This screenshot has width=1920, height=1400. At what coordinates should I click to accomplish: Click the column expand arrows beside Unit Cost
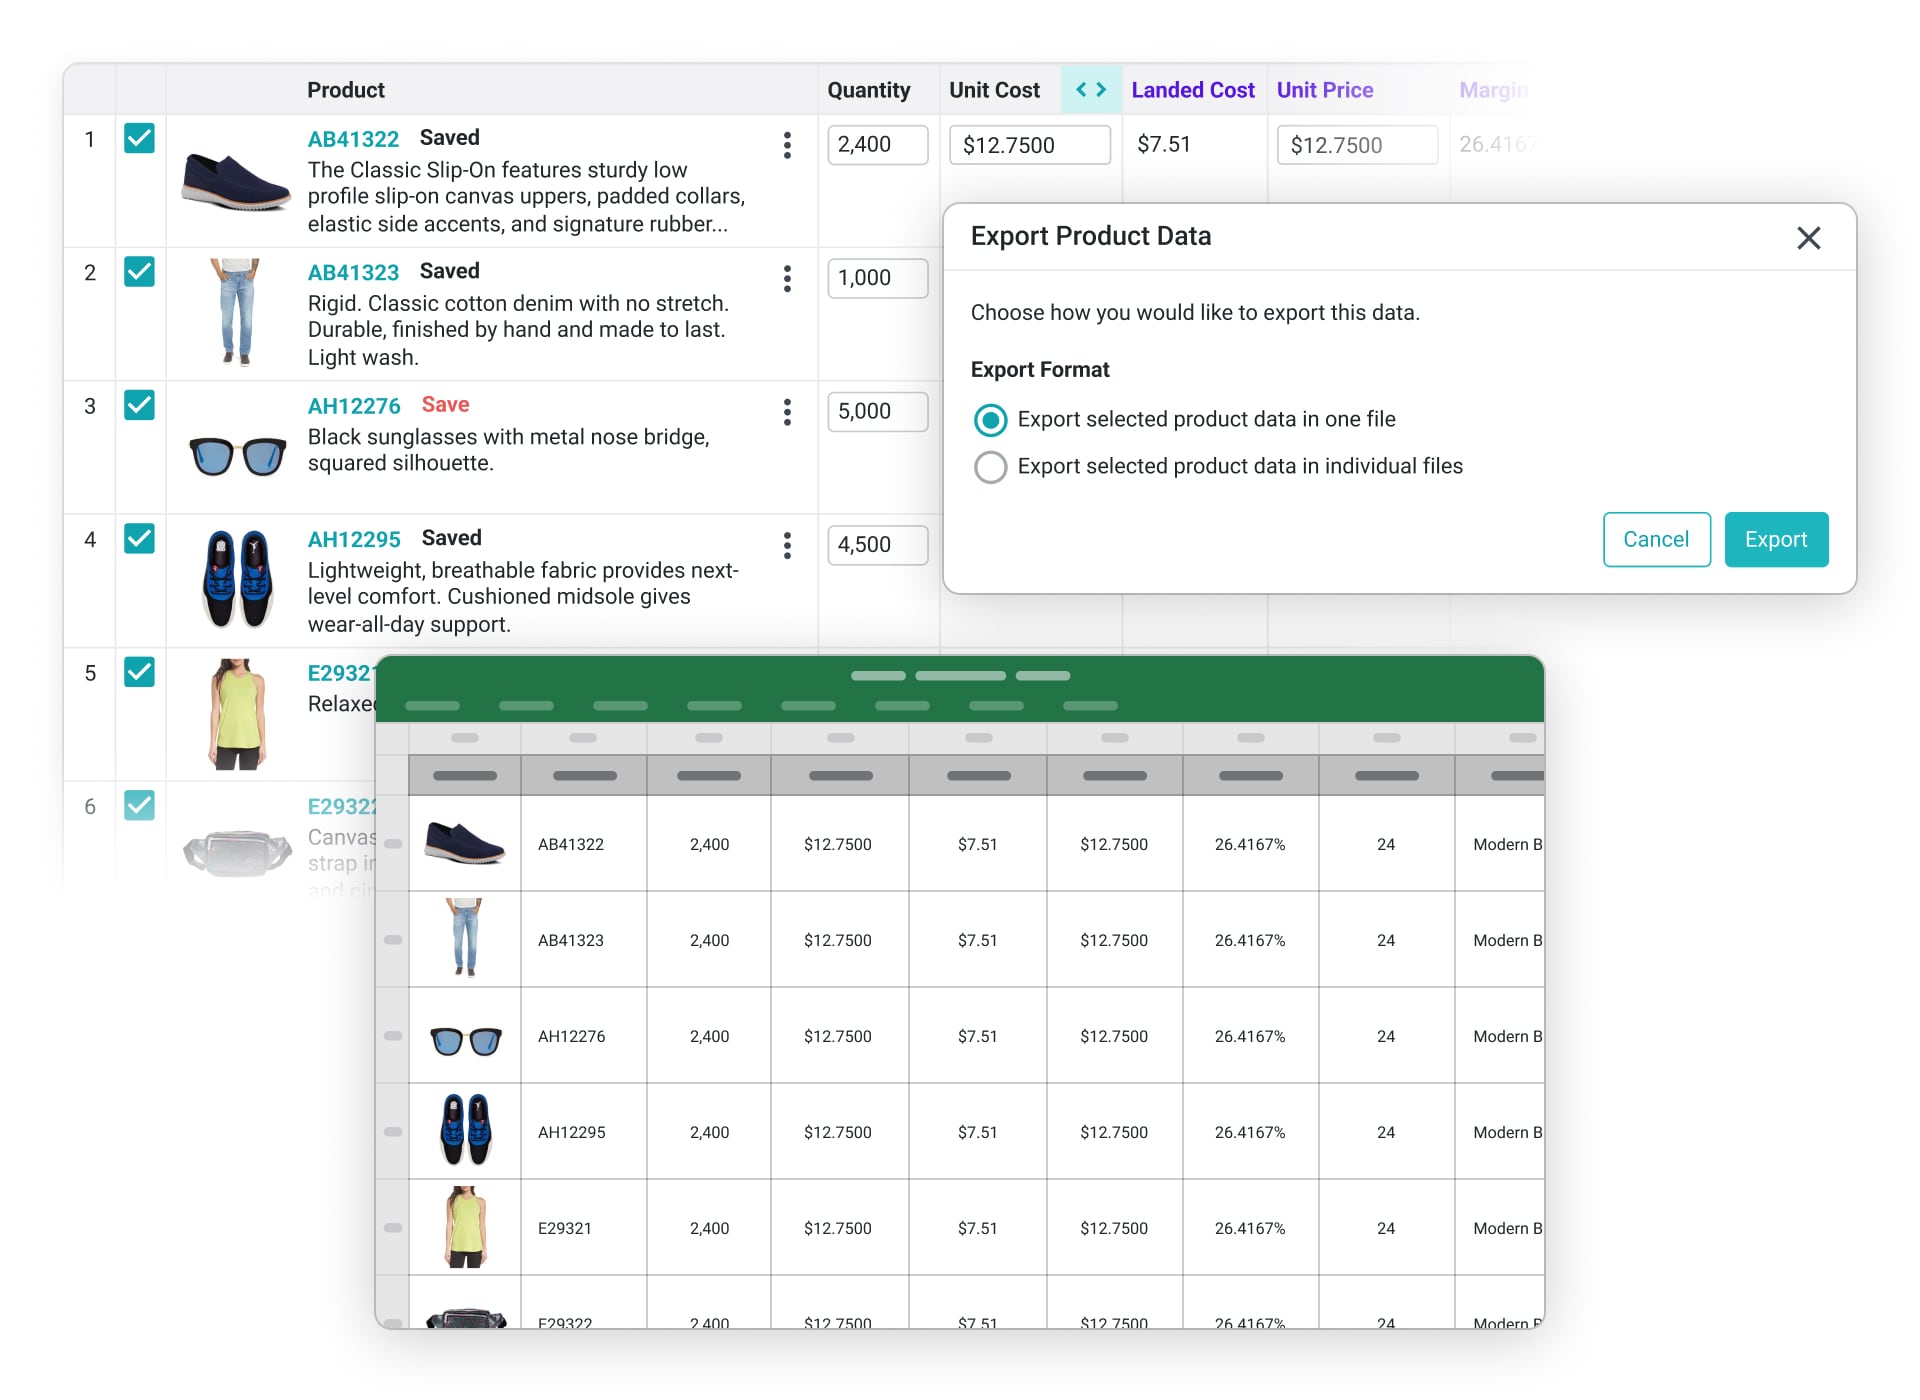[x=1090, y=90]
